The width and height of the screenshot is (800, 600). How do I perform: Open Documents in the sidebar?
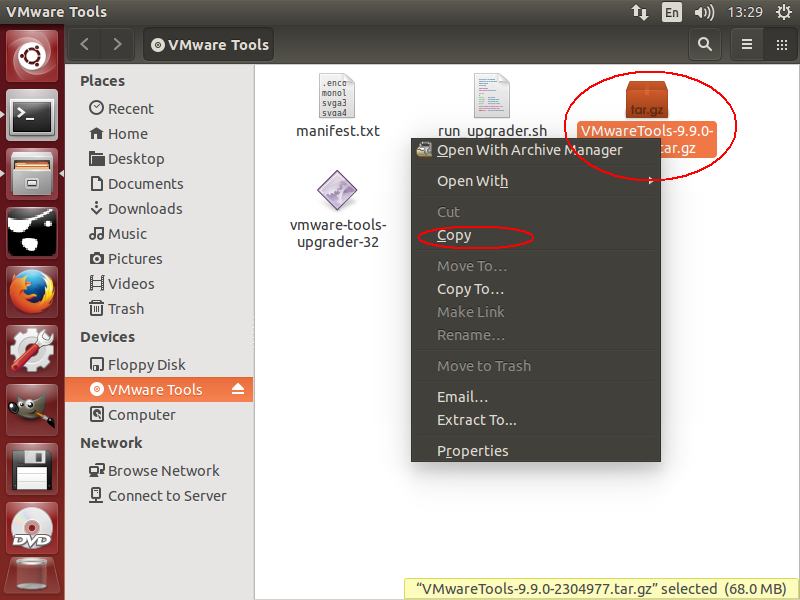[159, 184]
